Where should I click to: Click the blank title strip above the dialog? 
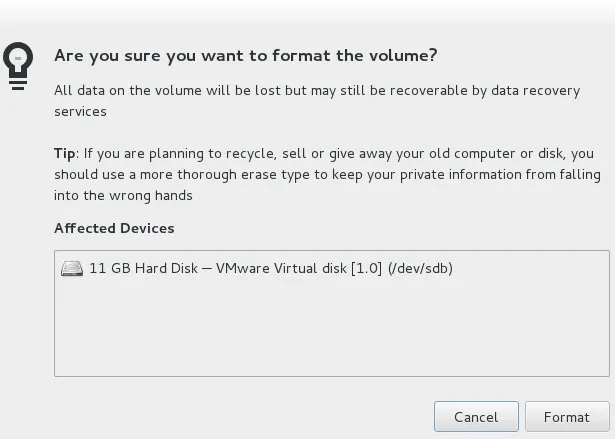click(308, 10)
